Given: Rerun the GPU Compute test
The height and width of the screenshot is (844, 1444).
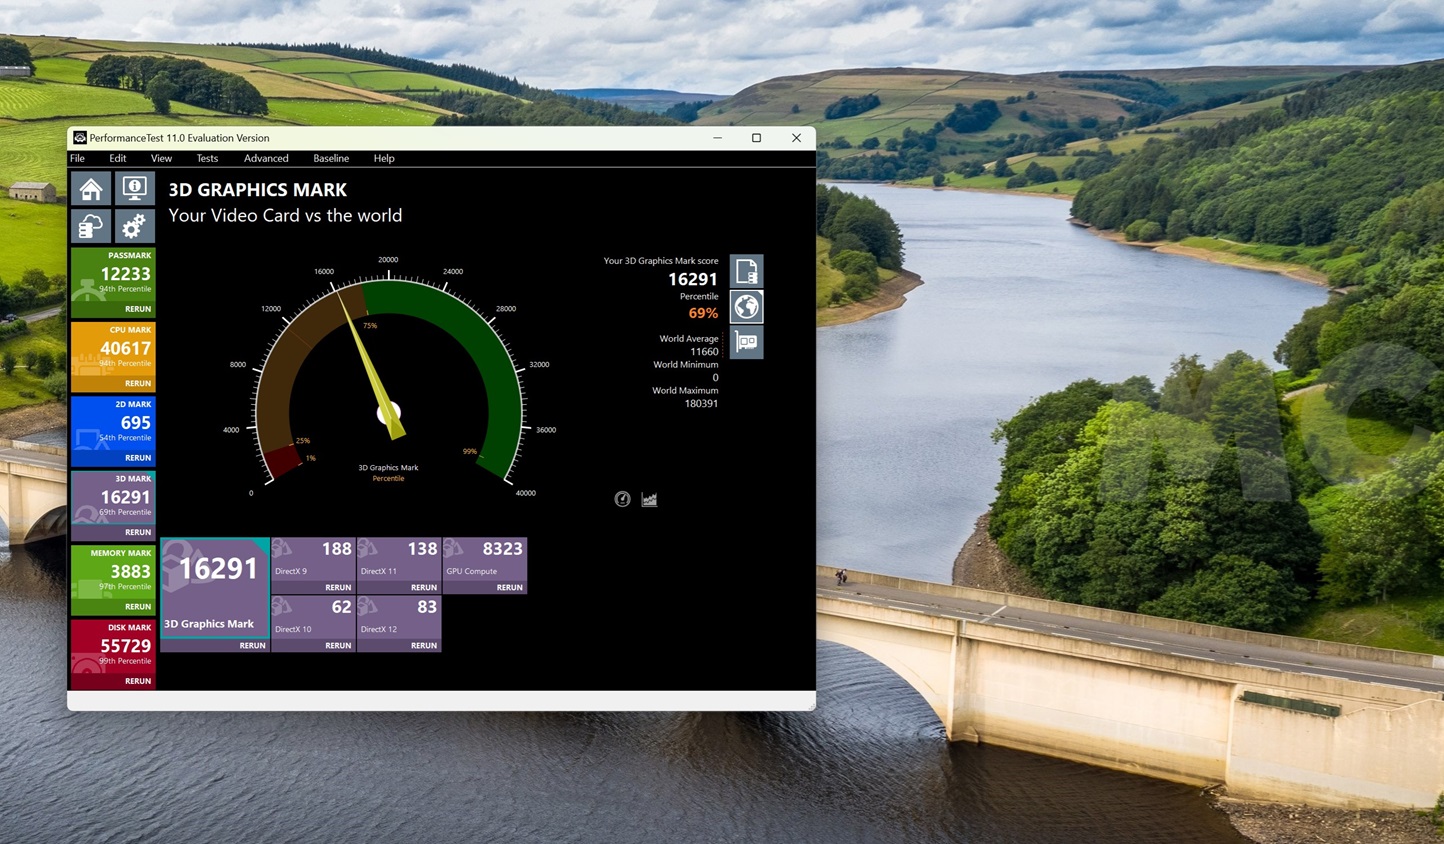Looking at the screenshot, I should [x=509, y=587].
